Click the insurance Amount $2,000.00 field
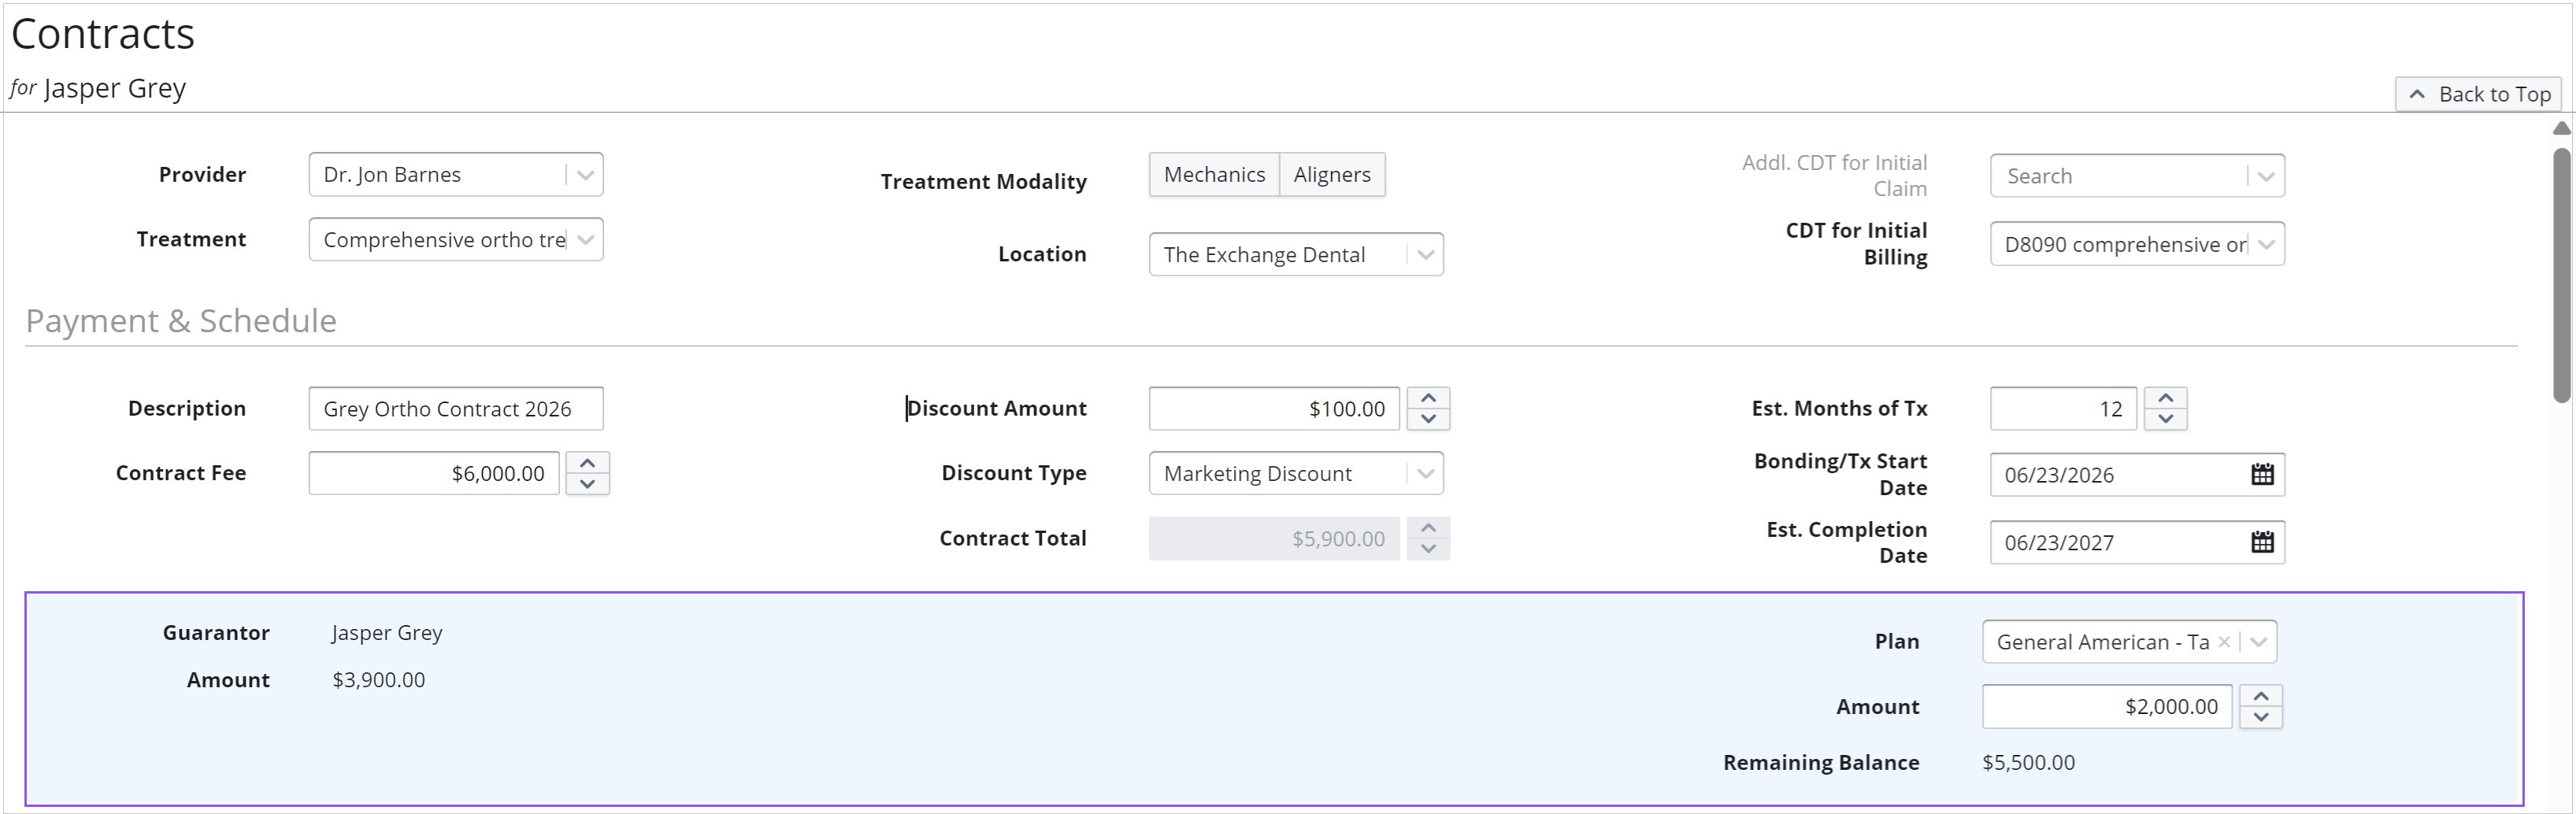Image resolution: width=2576 pixels, height=814 pixels. (2107, 707)
